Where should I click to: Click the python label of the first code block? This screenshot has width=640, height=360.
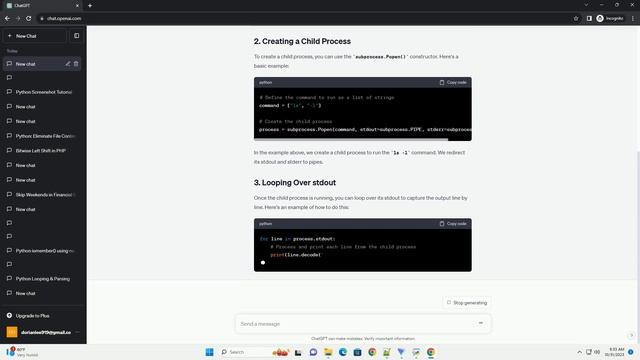tap(265, 82)
